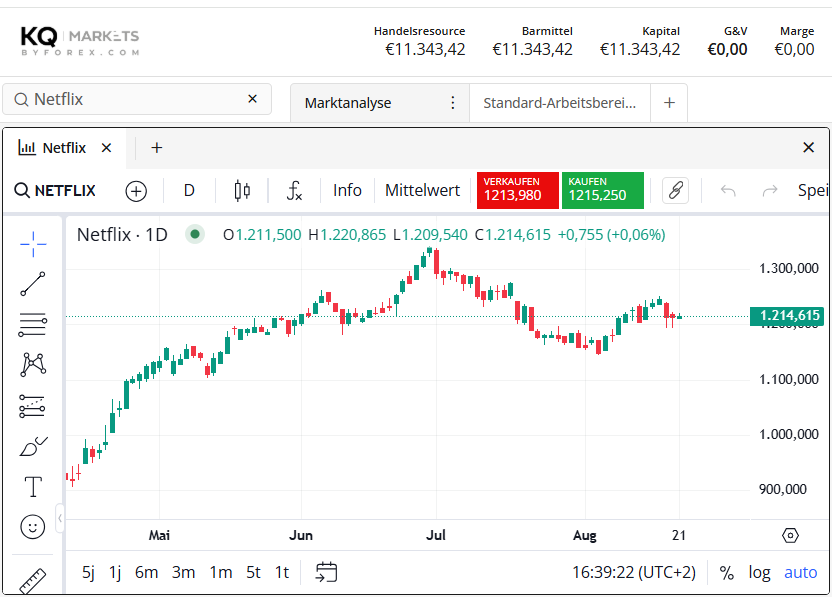Screen dimensions: 832x597
Task: Open the timezone selector 16:39:22 (UTC+2)
Action: pos(634,573)
